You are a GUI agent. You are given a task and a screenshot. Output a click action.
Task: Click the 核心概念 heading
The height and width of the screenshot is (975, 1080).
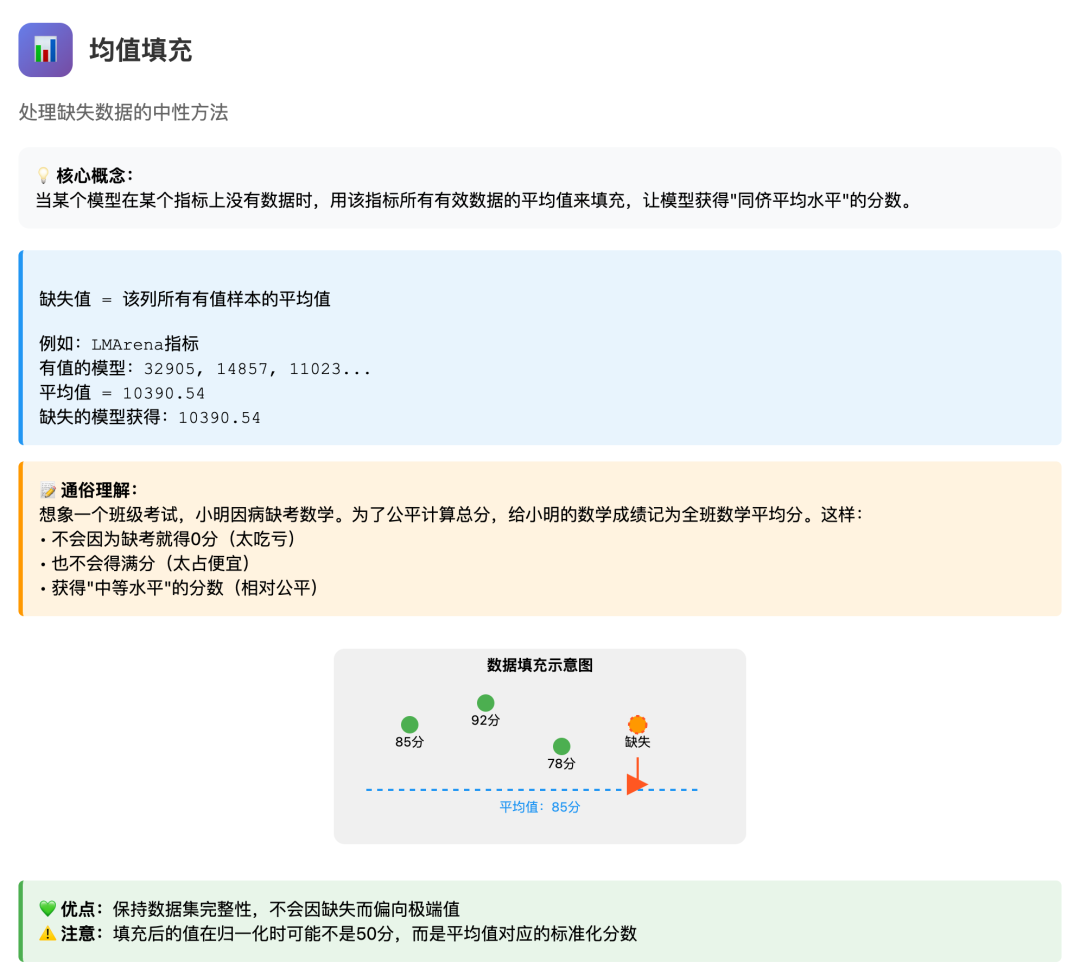(x=94, y=176)
